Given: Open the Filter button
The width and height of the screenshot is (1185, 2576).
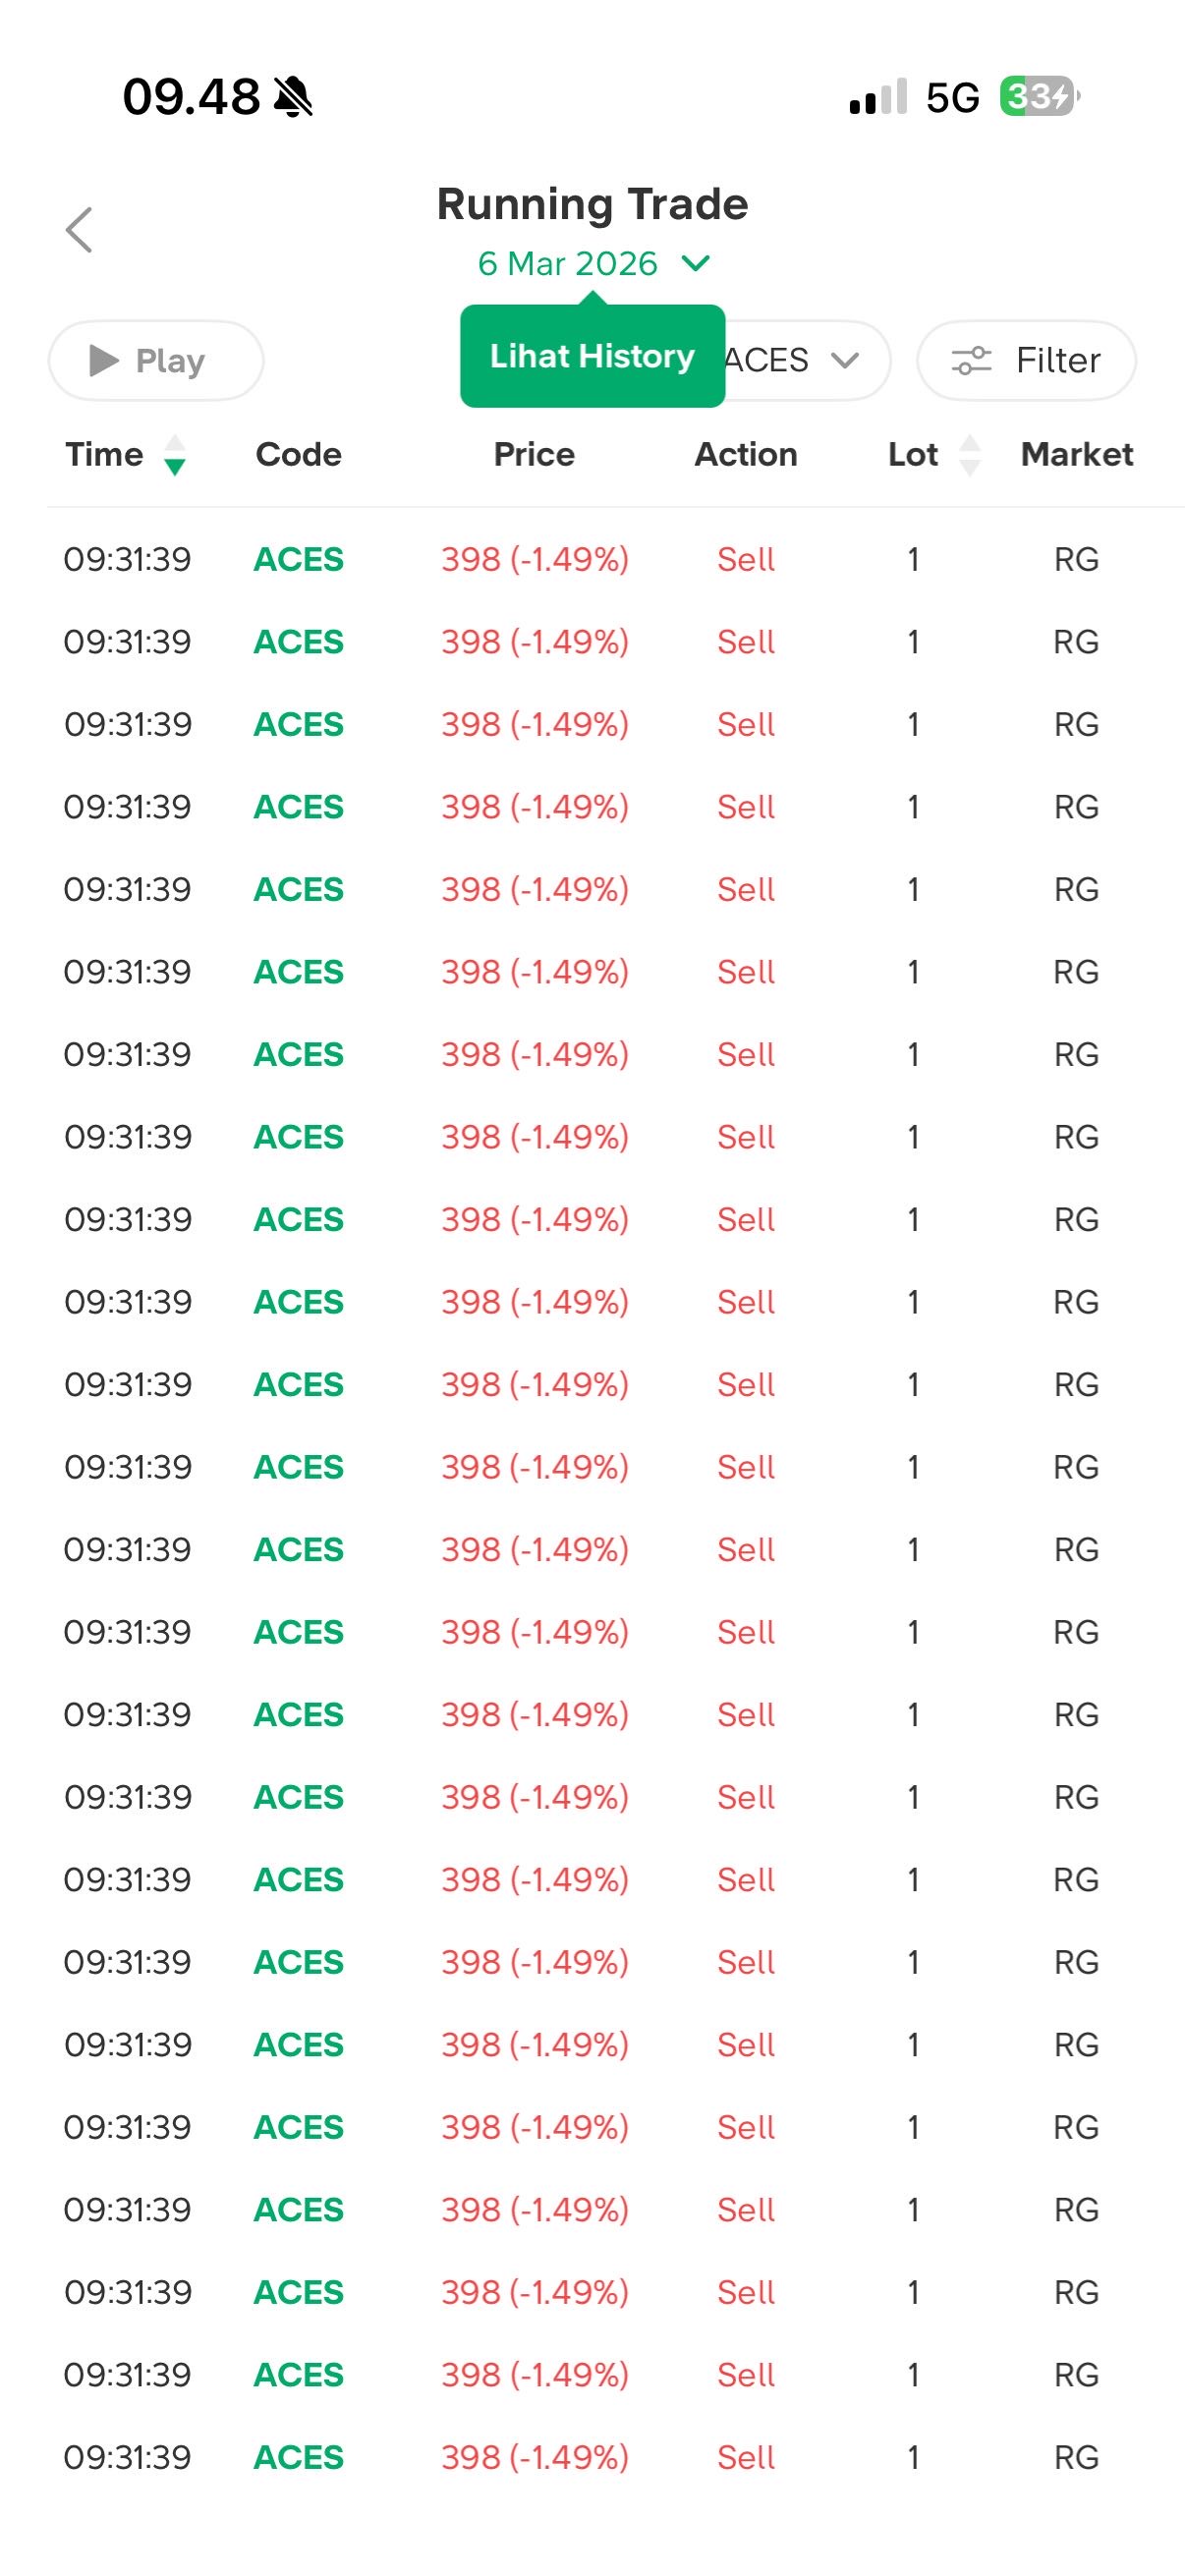Looking at the screenshot, I should tap(1026, 360).
